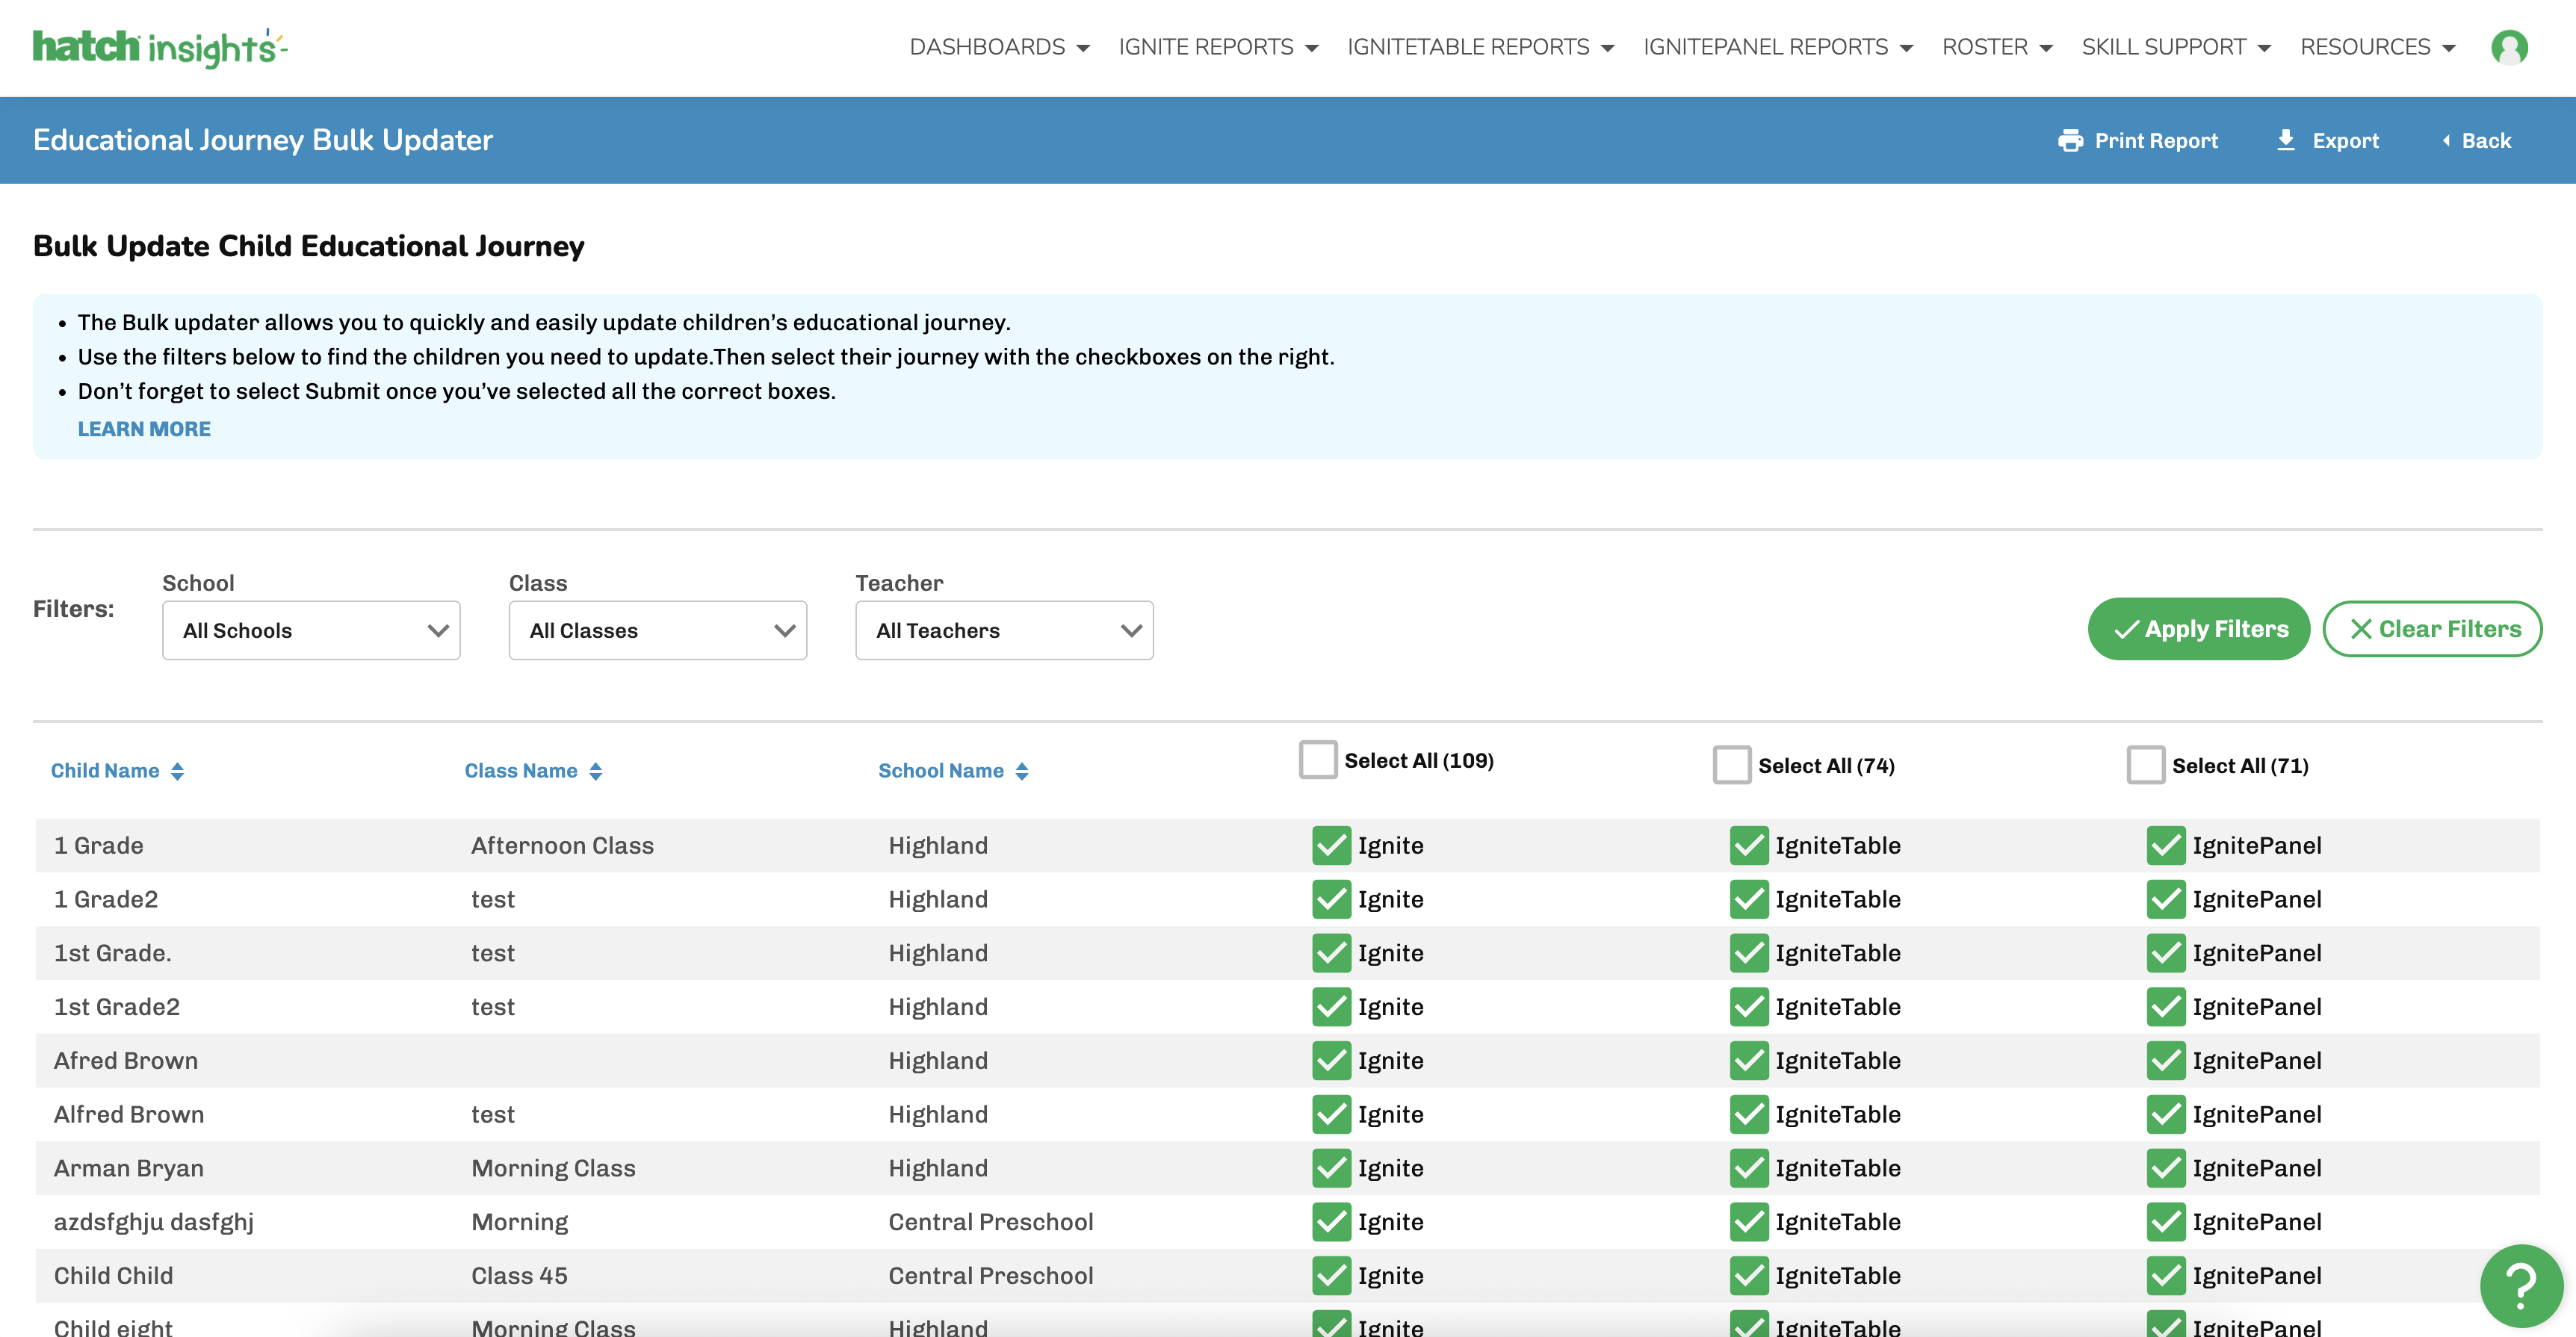Expand the All Teachers dropdown
The image size is (2576, 1337).
click(x=1004, y=630)
